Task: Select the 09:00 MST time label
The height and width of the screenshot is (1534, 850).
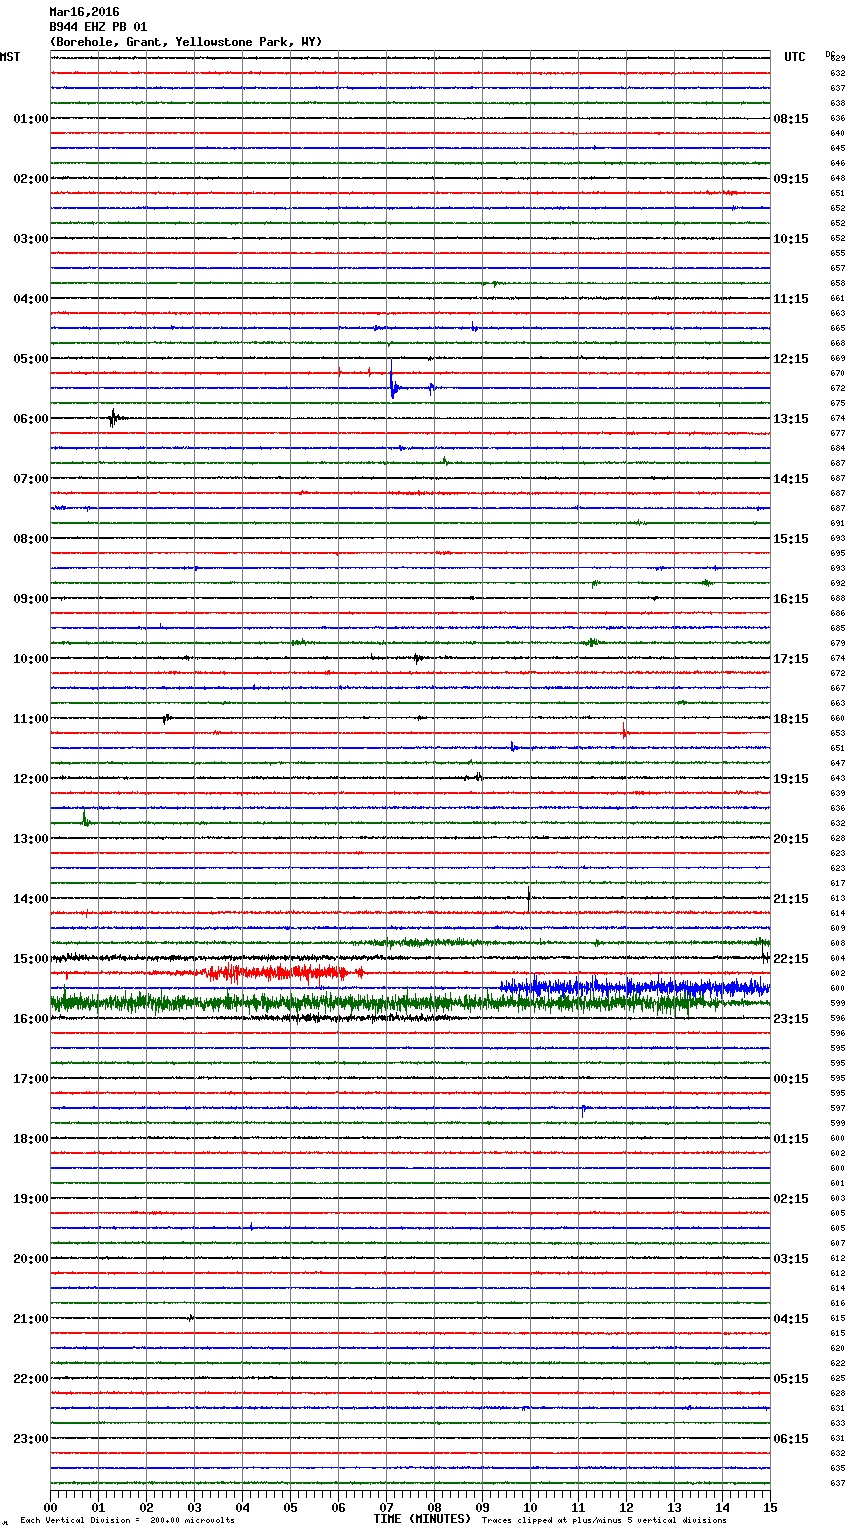Action: click(x=30, y=599)
